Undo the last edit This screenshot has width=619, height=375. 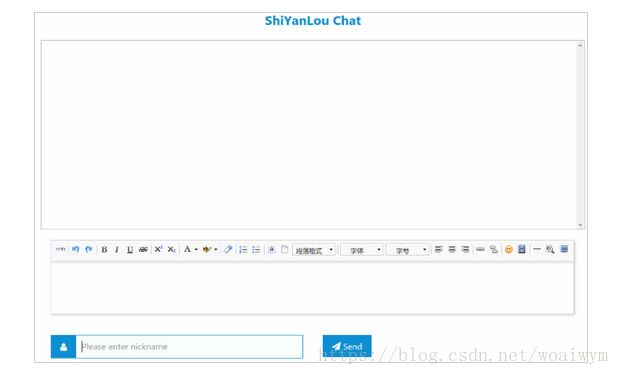tap(75, 249)
